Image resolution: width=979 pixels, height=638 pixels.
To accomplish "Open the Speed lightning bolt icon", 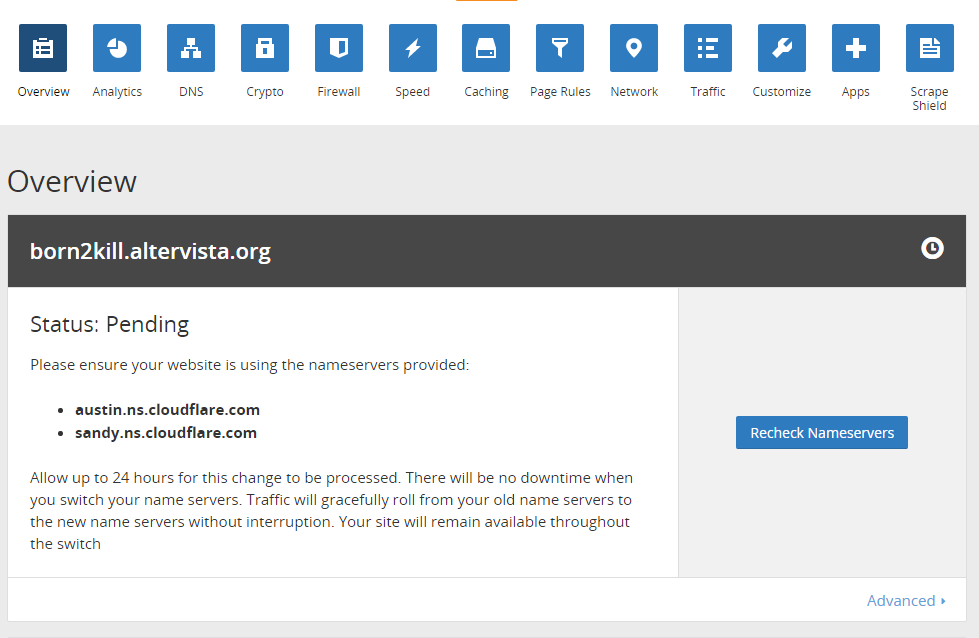I will click(x=413, y=48).
